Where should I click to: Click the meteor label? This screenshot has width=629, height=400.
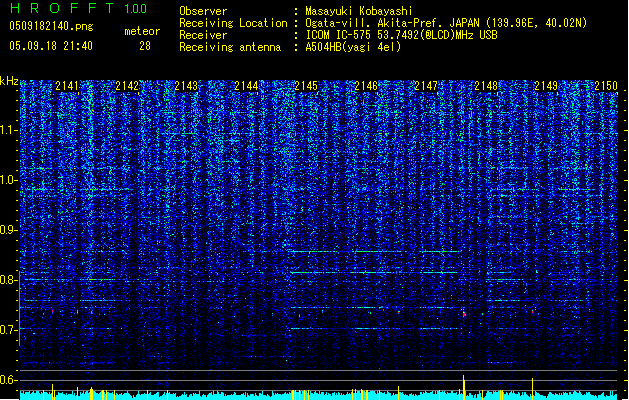point(142,31)
